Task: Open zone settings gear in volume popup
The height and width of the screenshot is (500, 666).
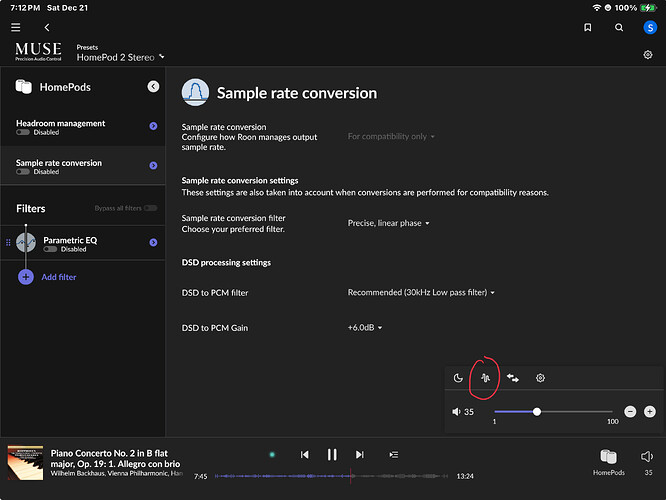Action: tap(540, 378)
